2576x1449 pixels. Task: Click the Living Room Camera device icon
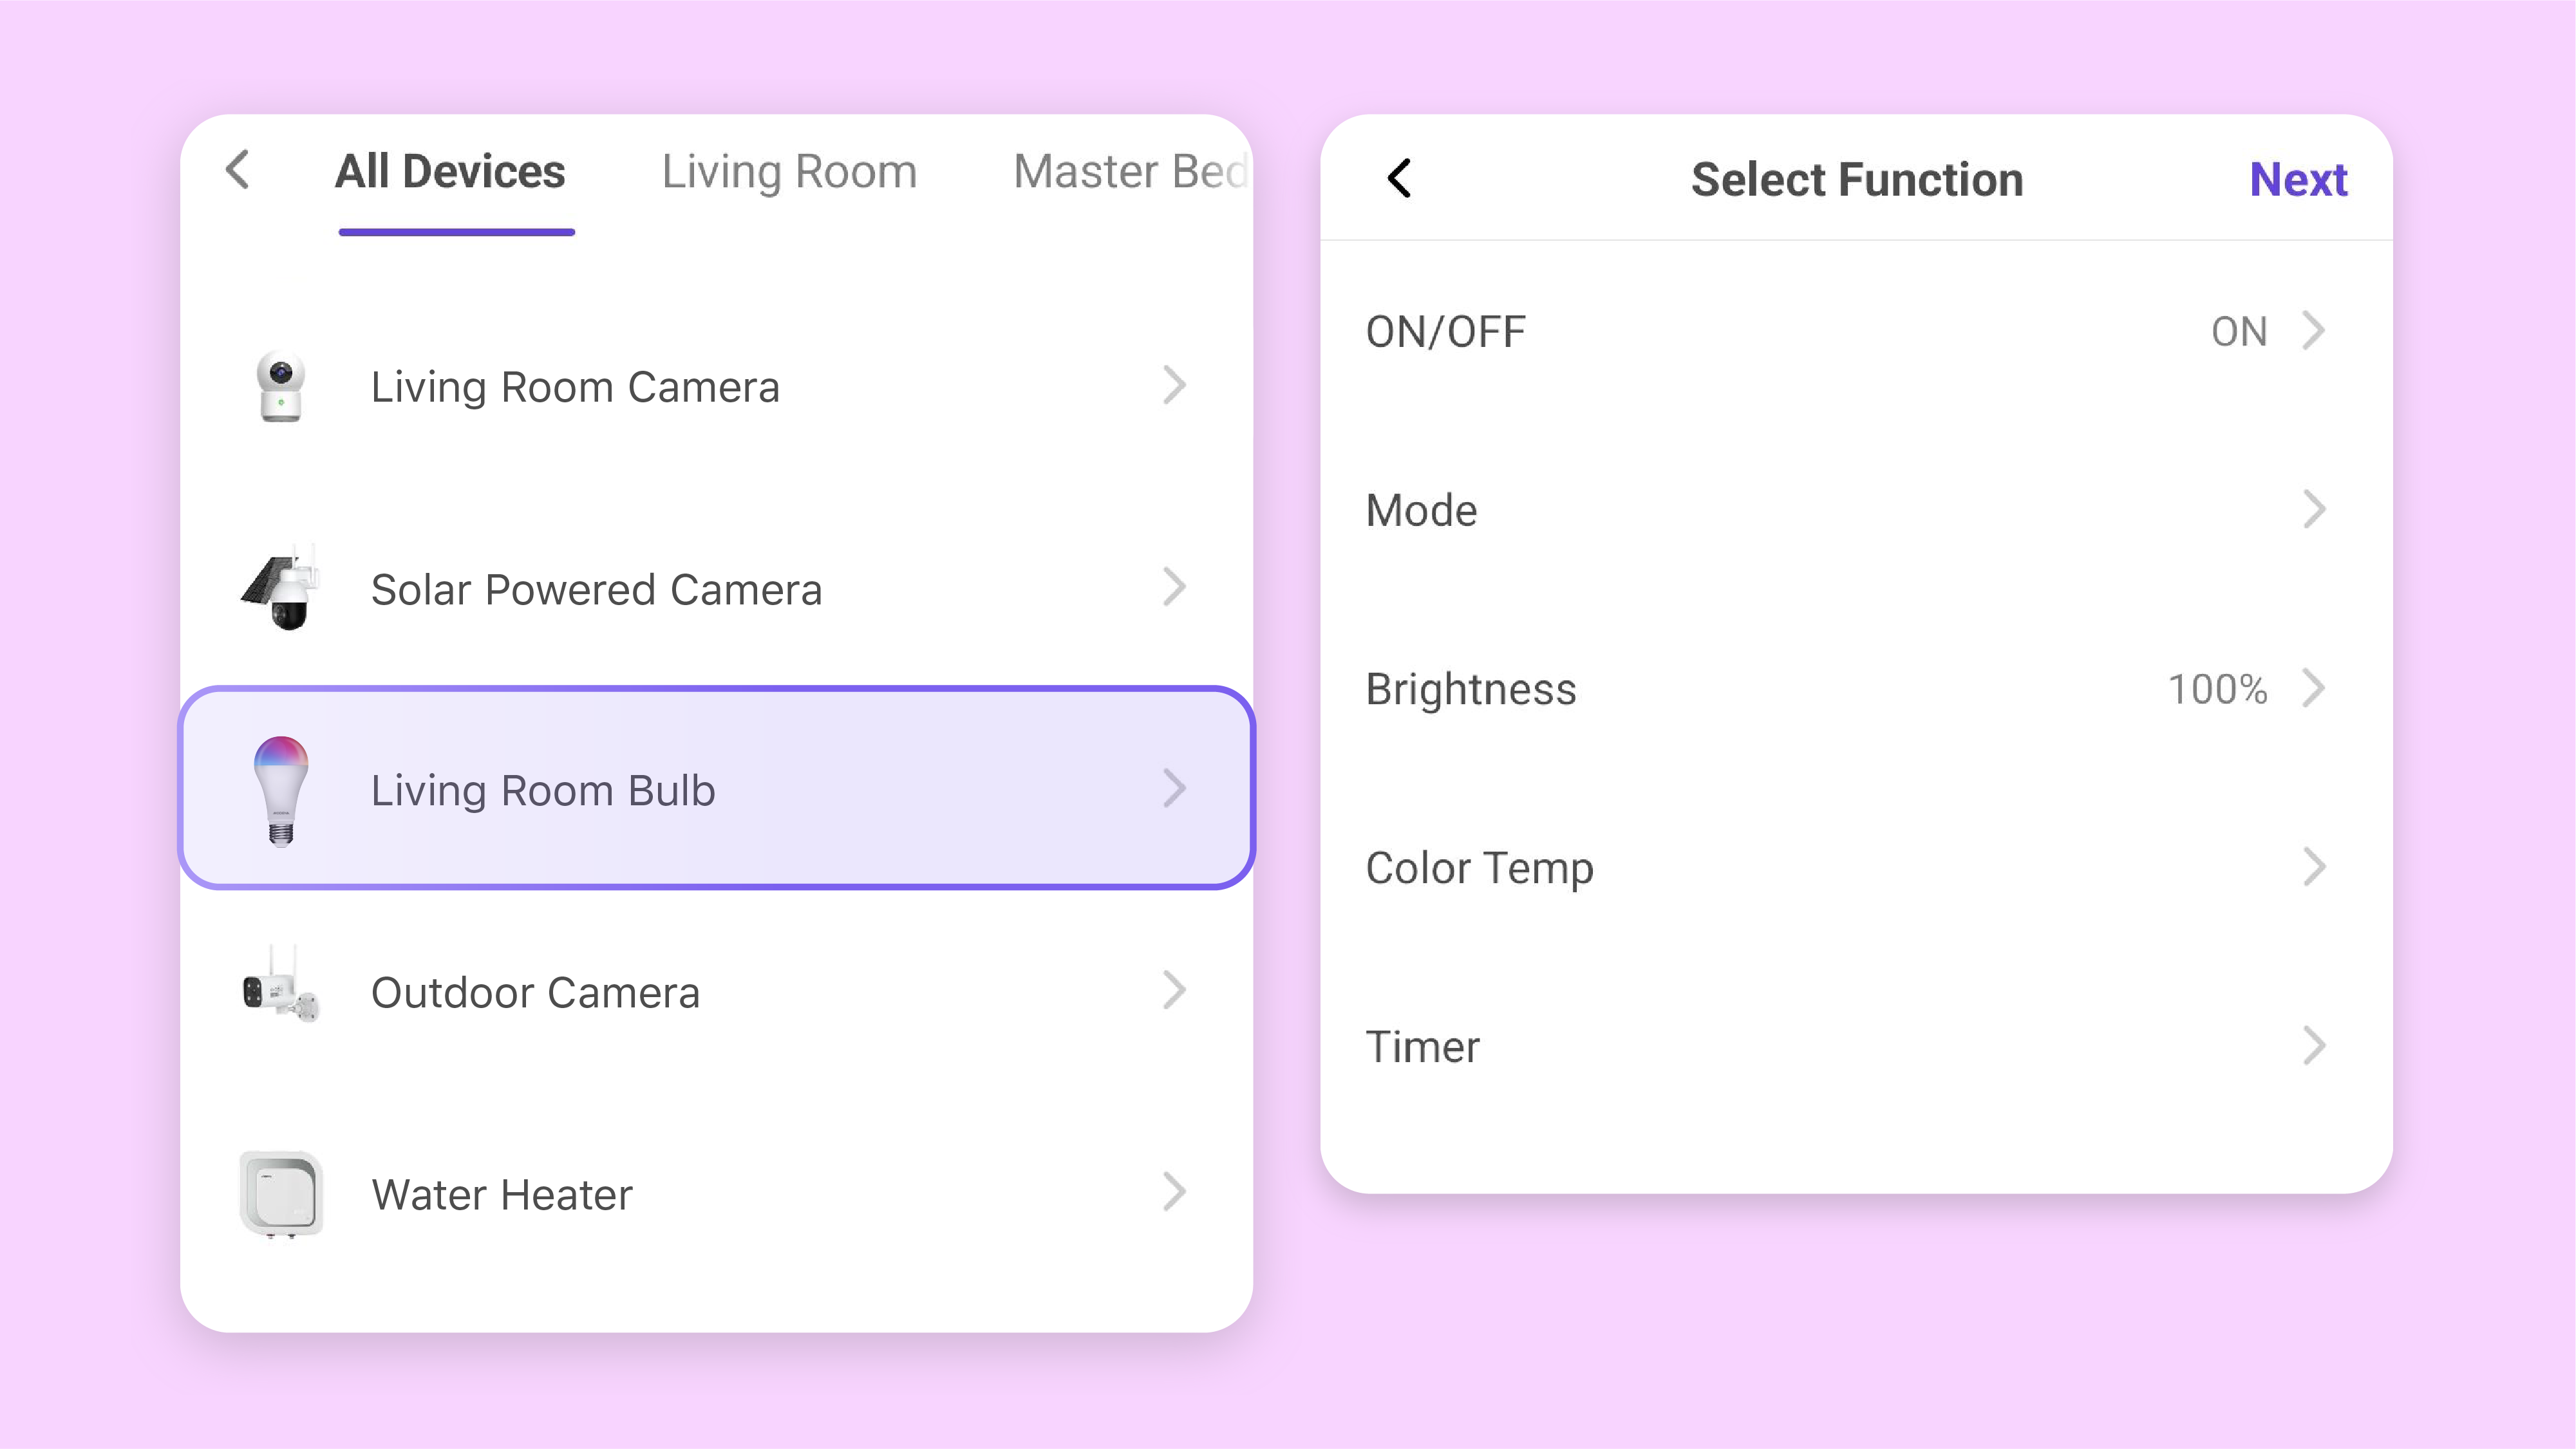pos(281,386)
